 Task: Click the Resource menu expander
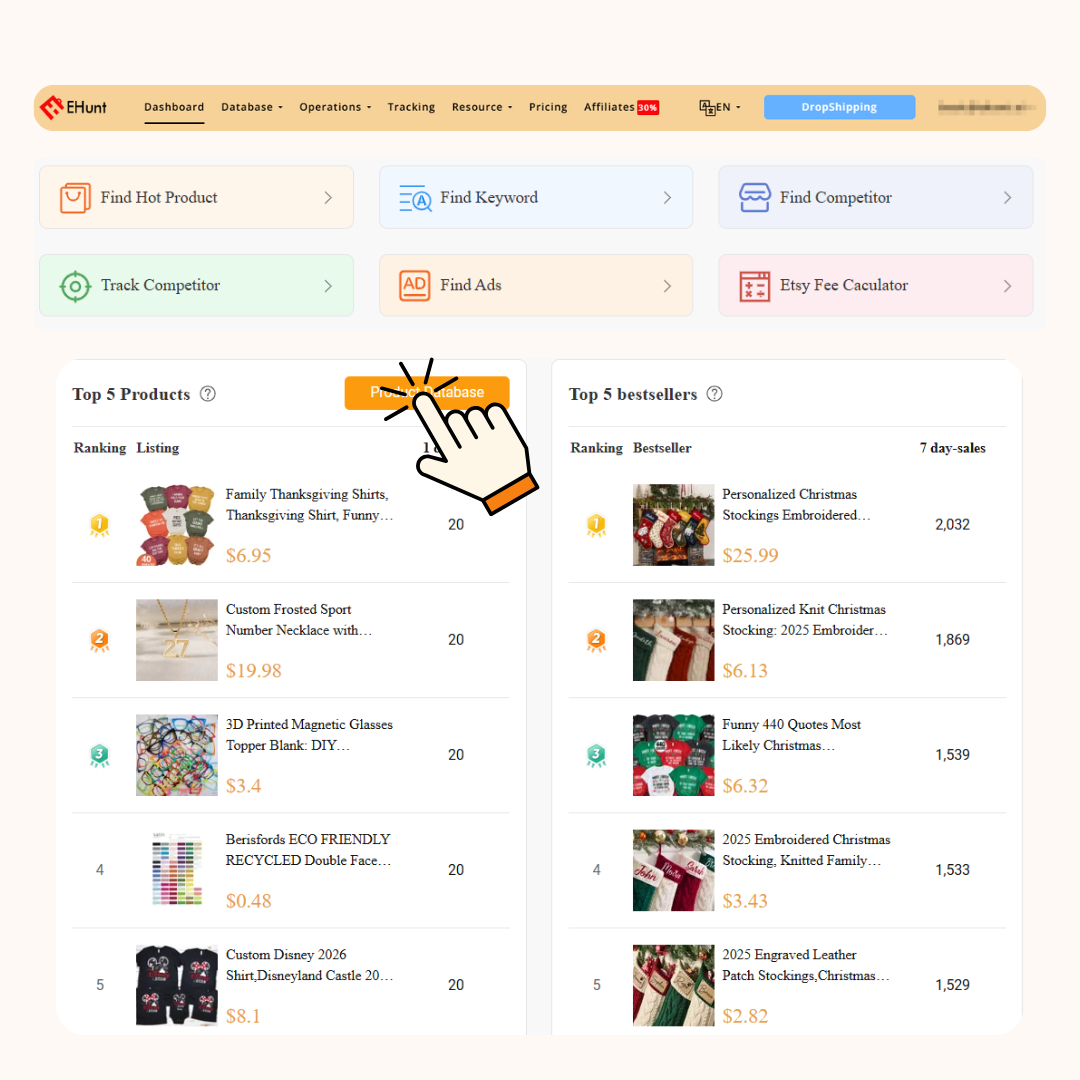(x=481, y=106)
